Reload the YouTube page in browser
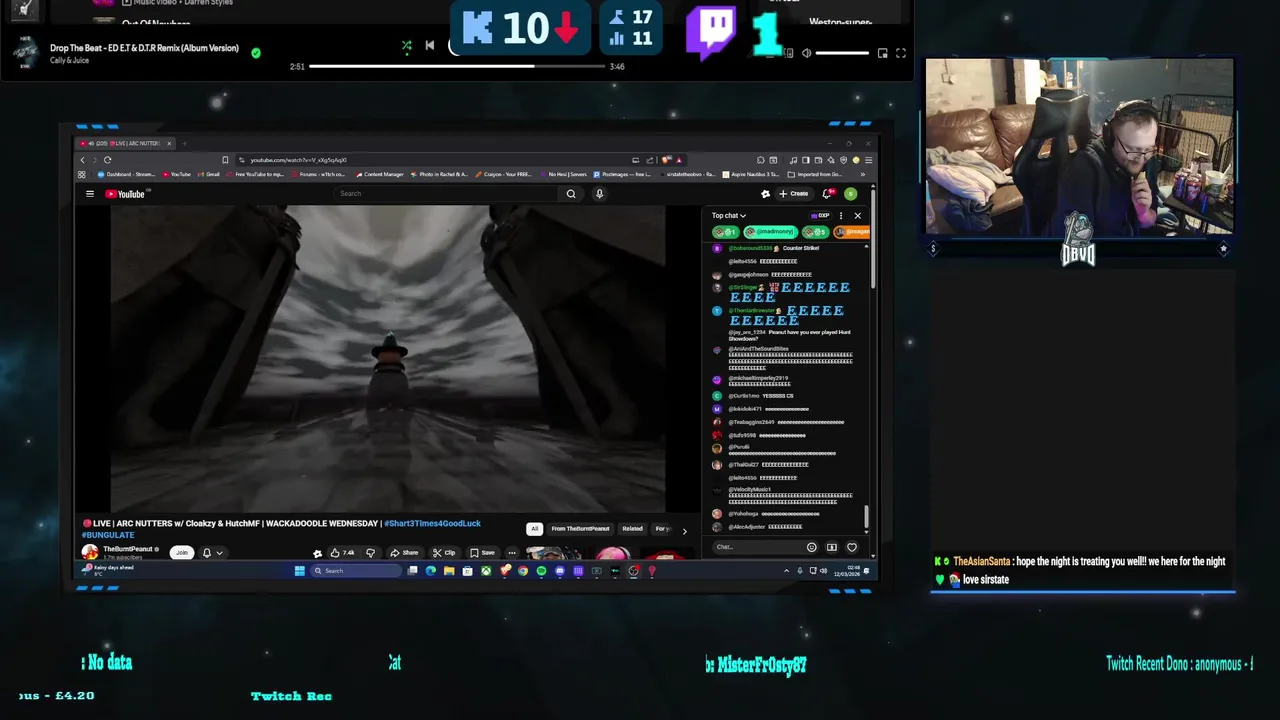Screen dimensions: 1280x720 [107, 160]
